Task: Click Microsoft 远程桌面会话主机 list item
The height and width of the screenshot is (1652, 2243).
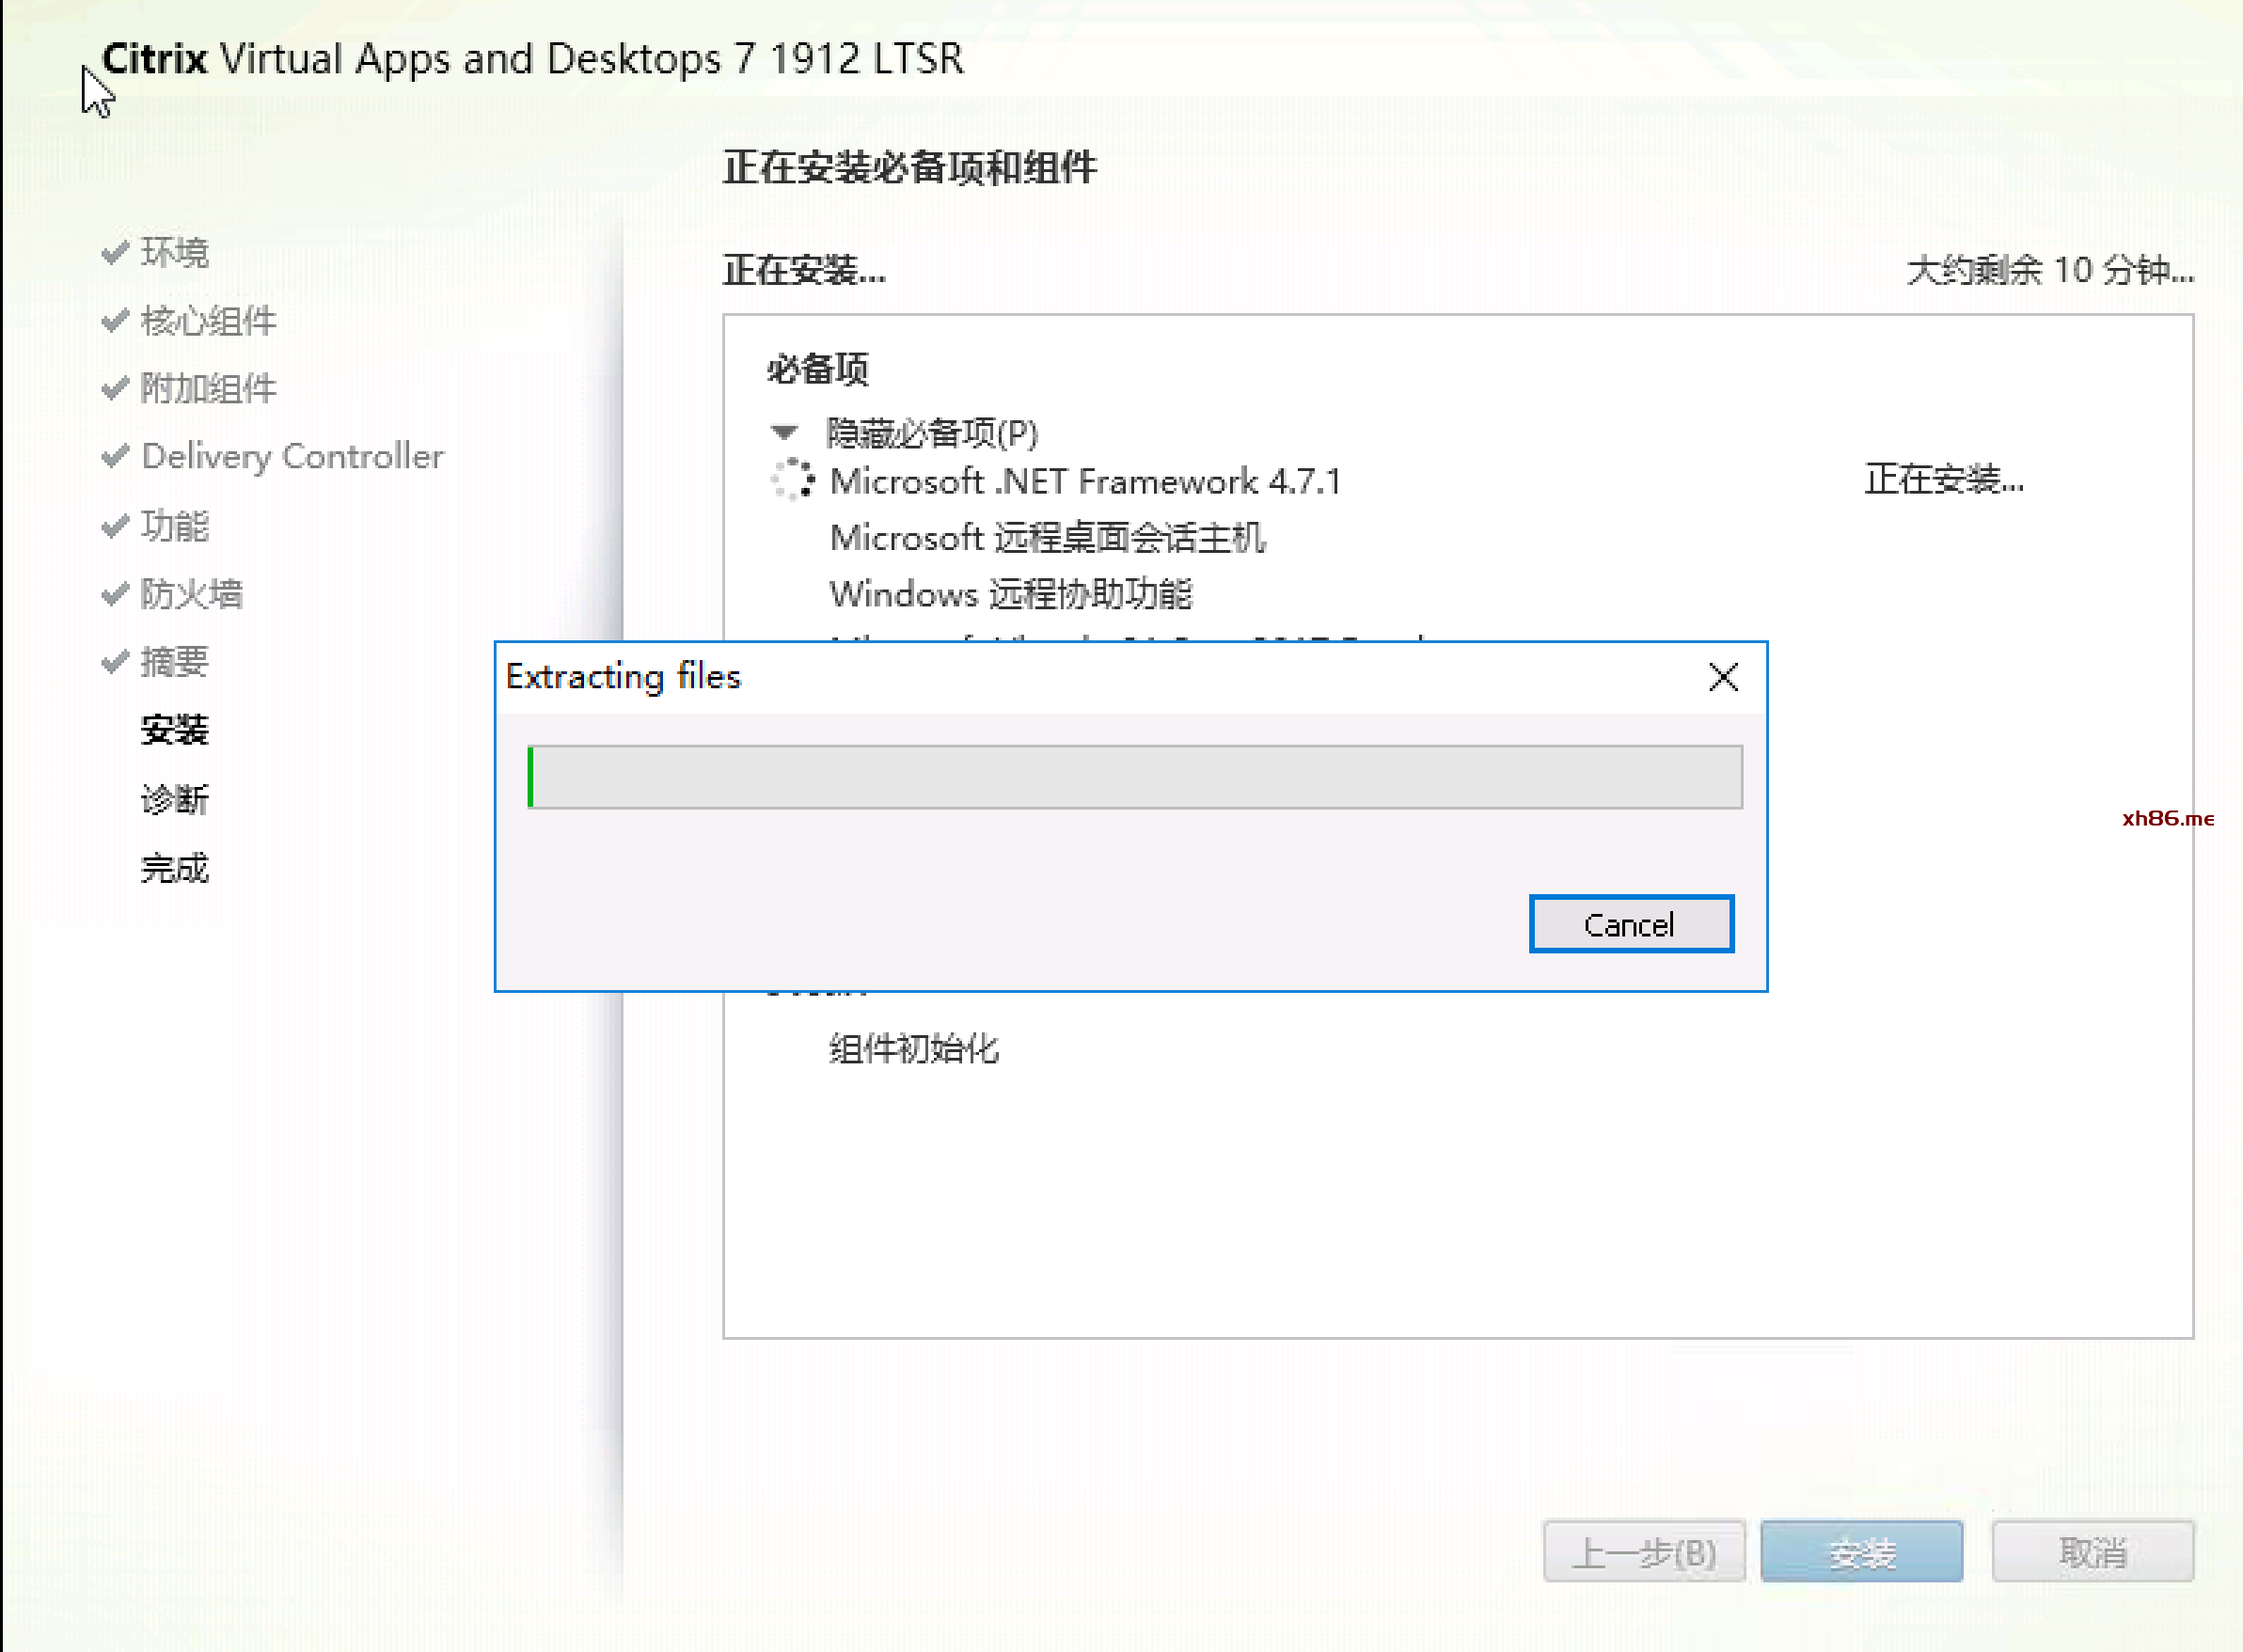Action: tap(1047, 538)
